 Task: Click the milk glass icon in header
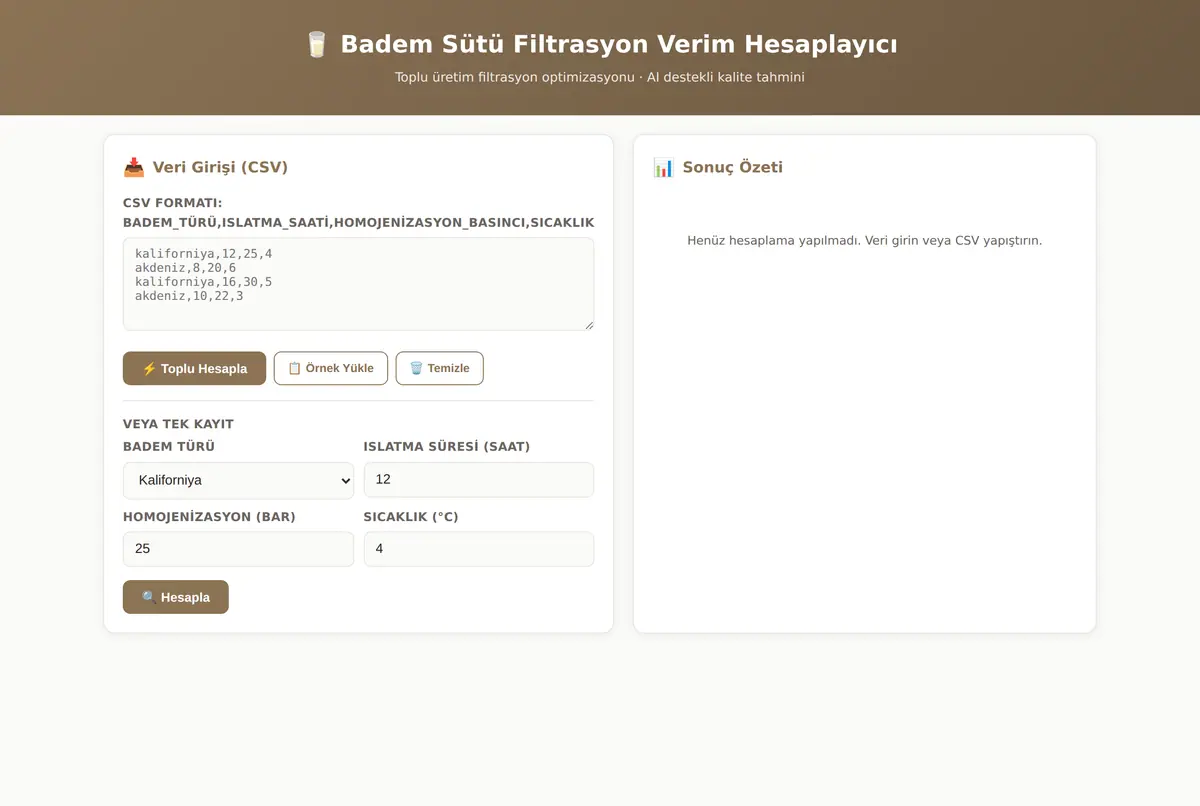(x=317, y=45)
